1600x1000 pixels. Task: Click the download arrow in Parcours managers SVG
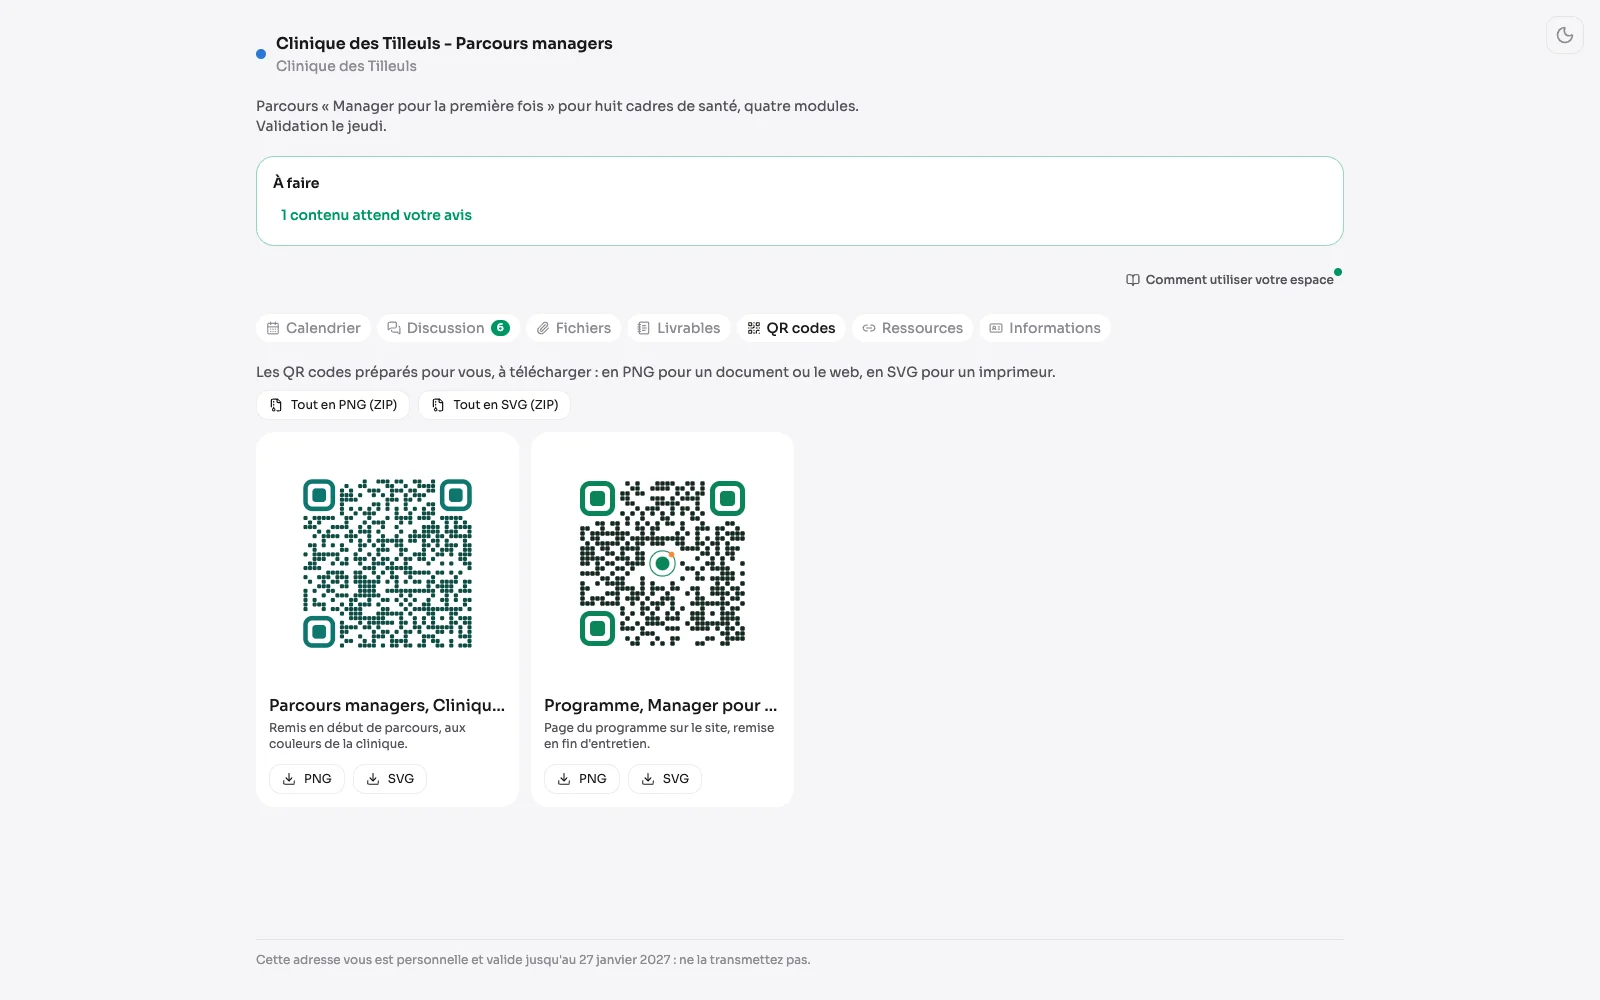click(373, 779)
